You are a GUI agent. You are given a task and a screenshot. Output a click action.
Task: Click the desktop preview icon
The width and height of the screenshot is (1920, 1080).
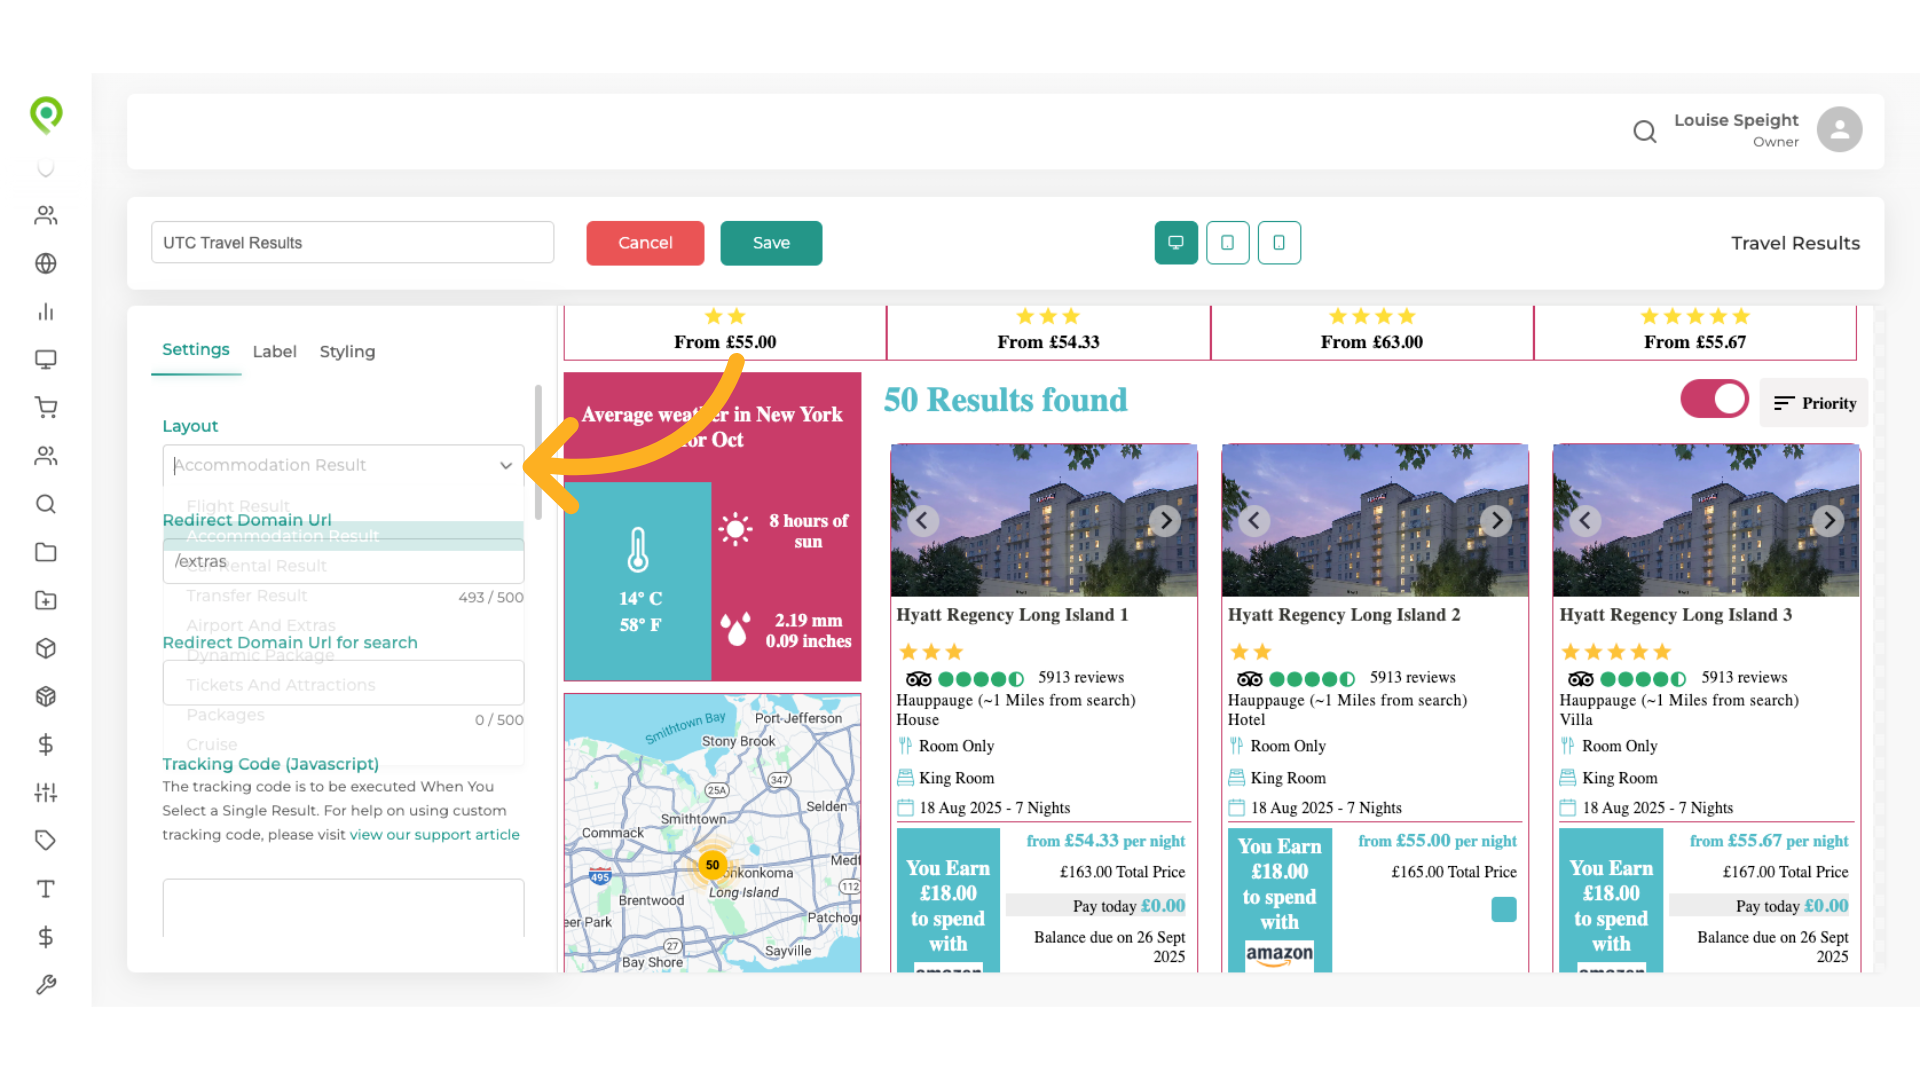(1176, 243)
